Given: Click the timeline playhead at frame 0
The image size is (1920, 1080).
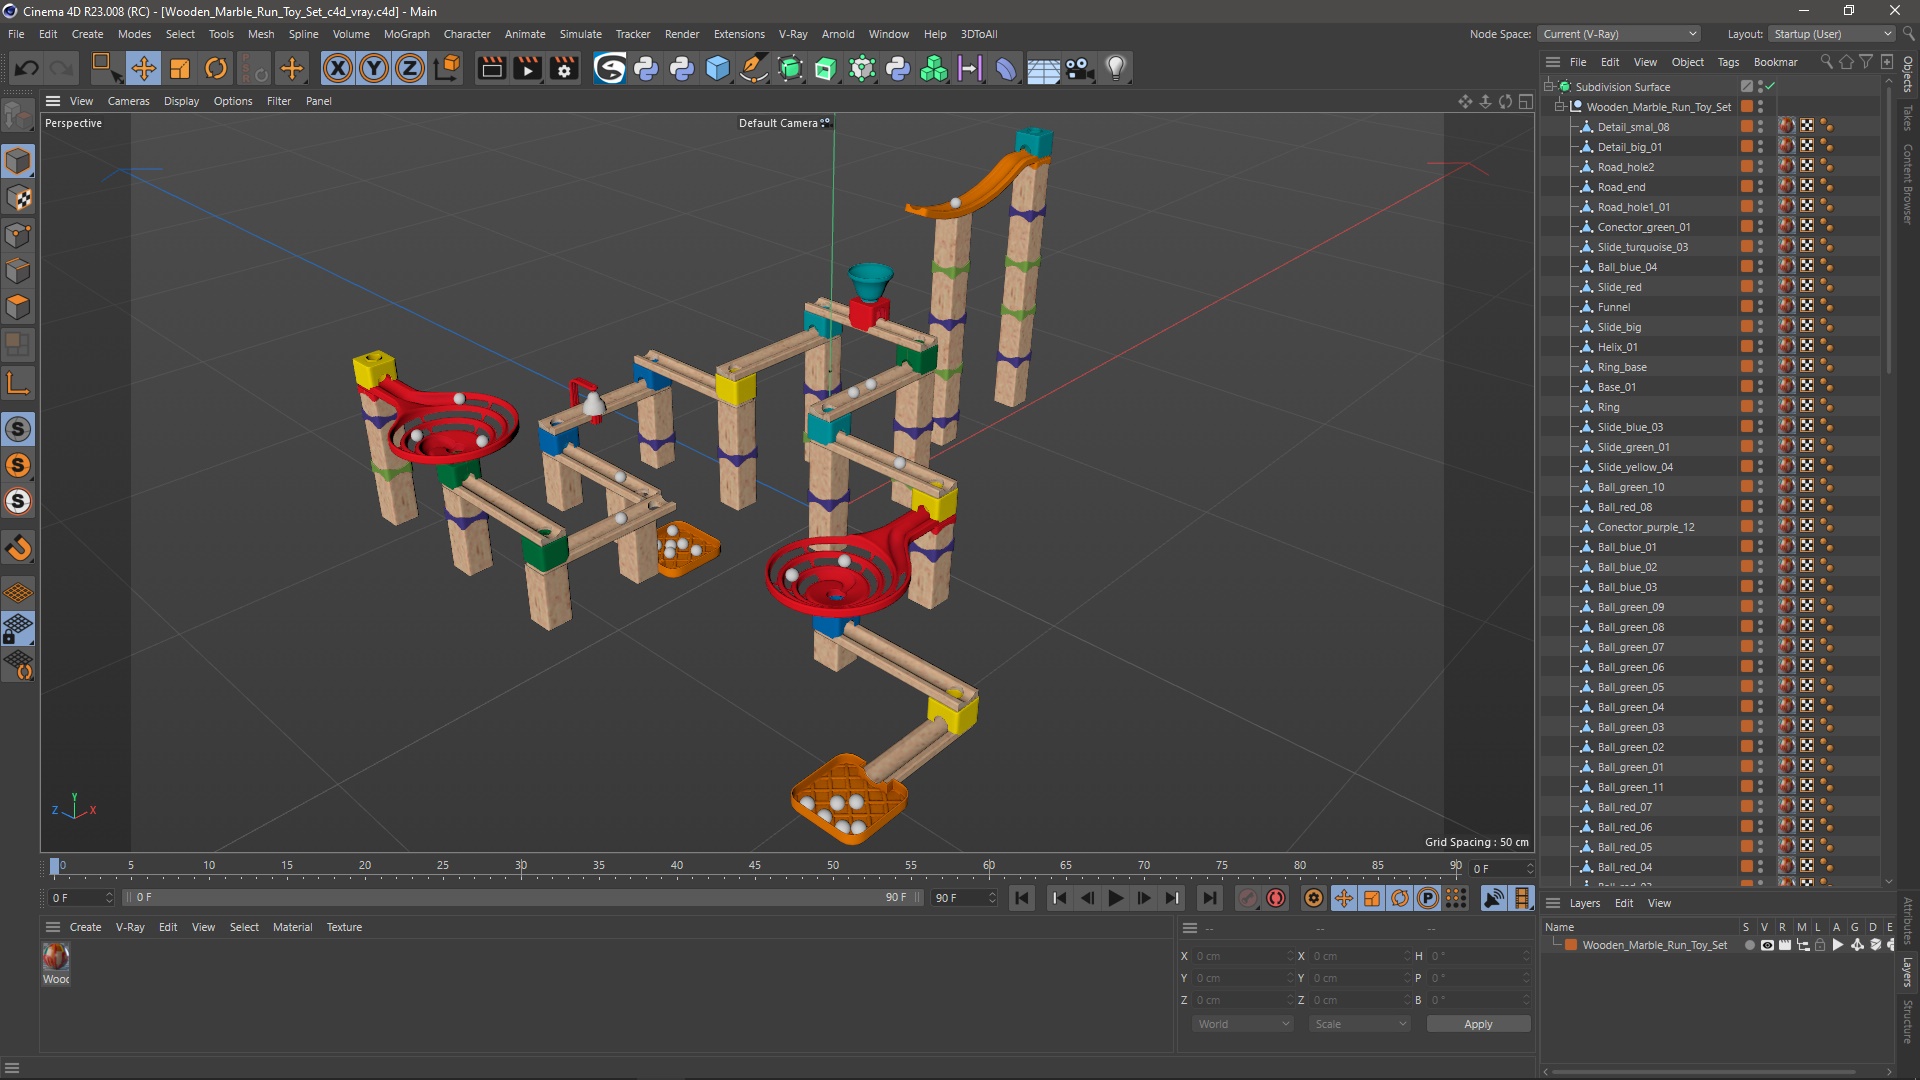Looking at the screenshot, I should pyautogui.click(x=55, y=866).
